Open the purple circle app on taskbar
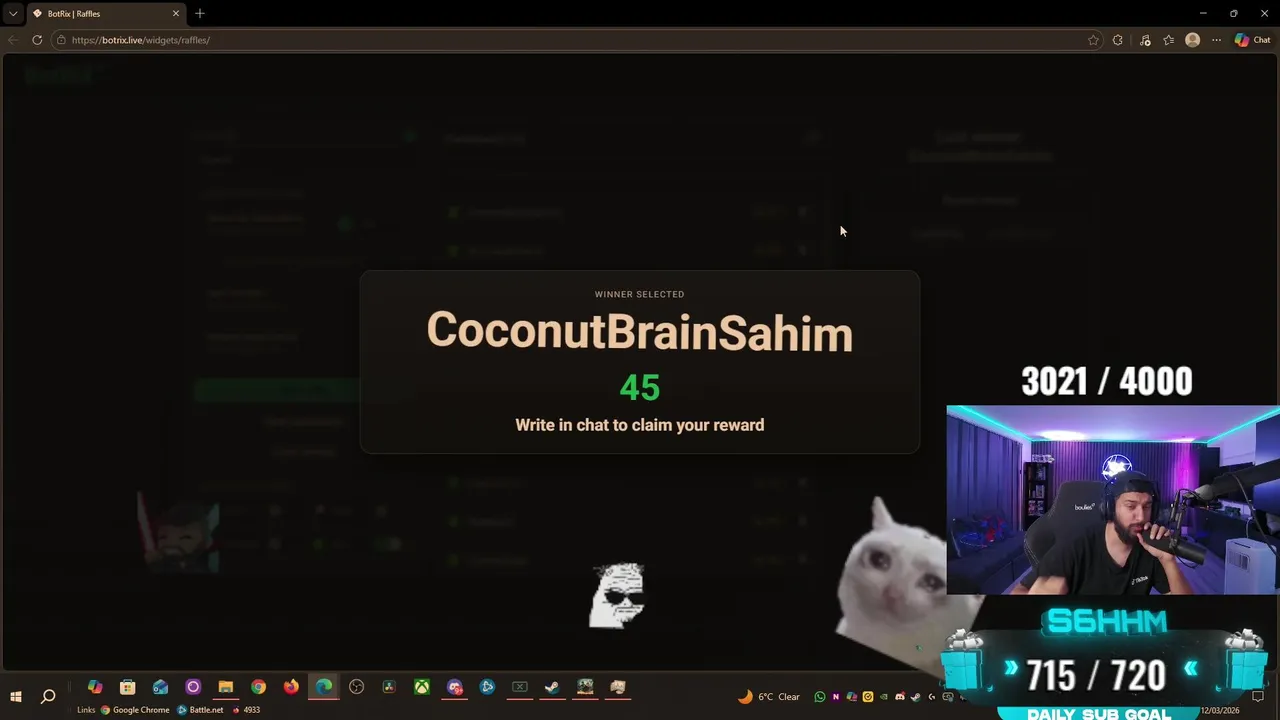The image size is (1280, 720). tap(193, 687)
